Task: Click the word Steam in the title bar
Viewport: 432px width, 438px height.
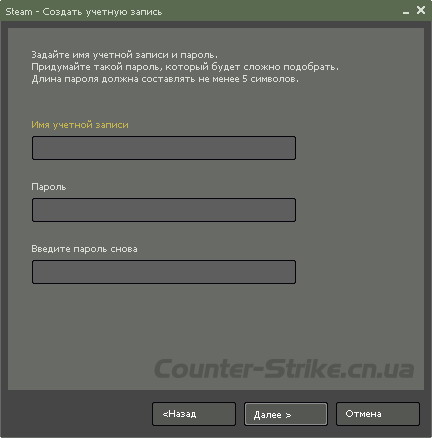Action: (19, 12)
